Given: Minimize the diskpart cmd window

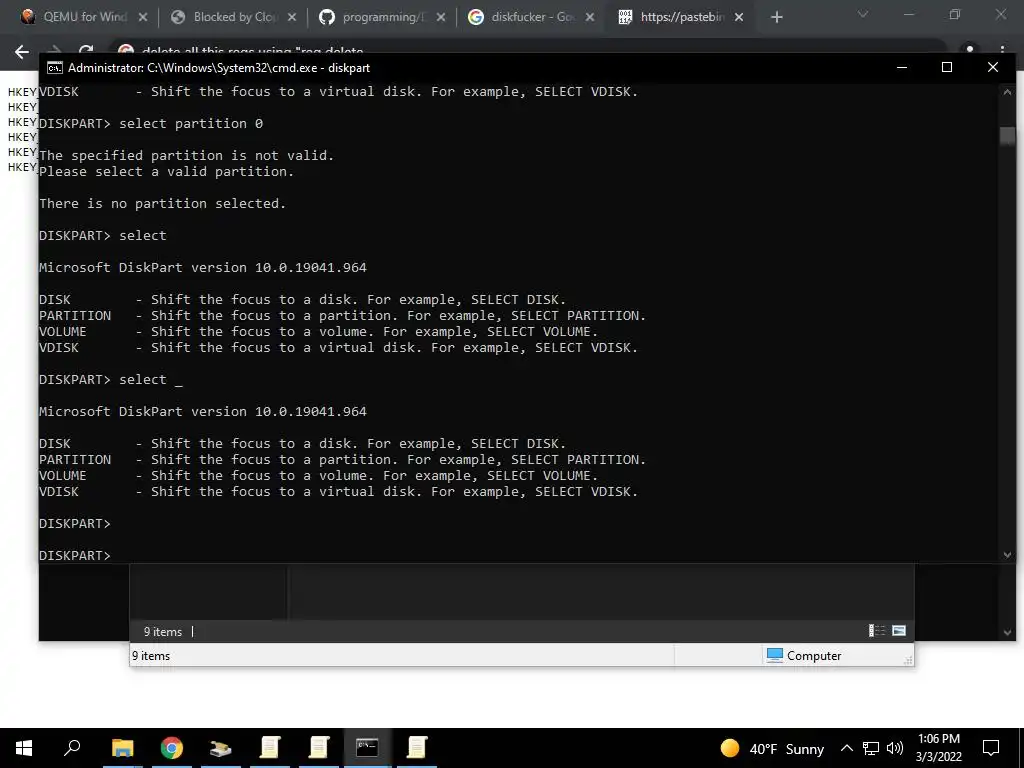Looking at the screenshot, I should (902, 67).
